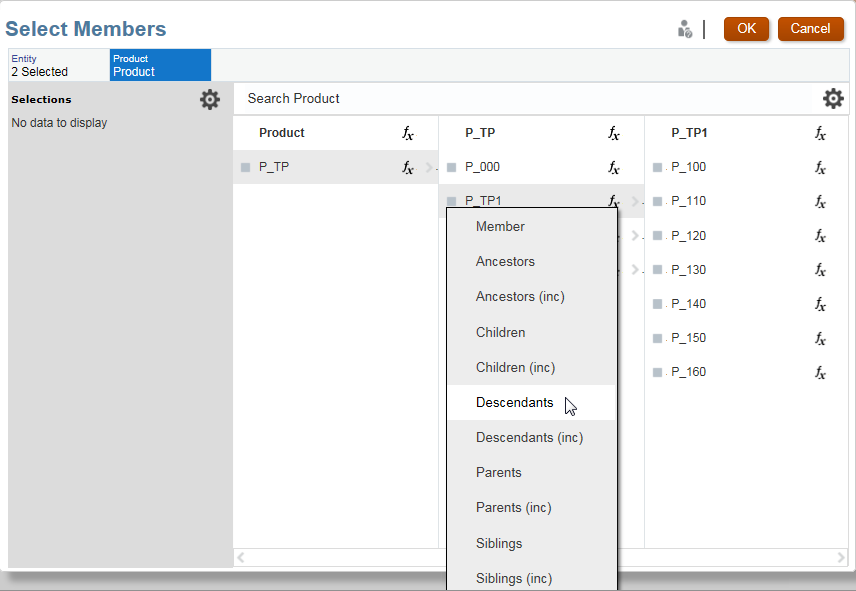Viewport: 856px width, 591px height.
Task: Open function selector in P_TP column header
Action: click(x=614, y=133)
